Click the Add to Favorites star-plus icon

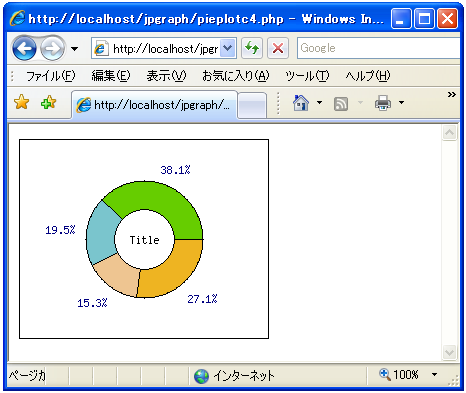point(49,102)
